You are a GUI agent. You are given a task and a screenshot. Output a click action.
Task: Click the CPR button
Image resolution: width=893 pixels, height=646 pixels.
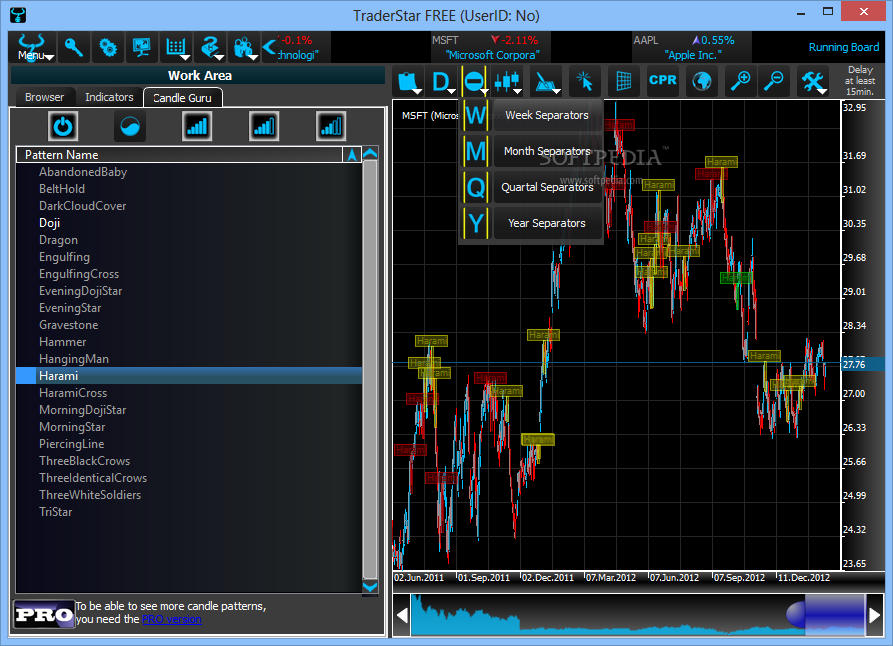click(663, 80)
